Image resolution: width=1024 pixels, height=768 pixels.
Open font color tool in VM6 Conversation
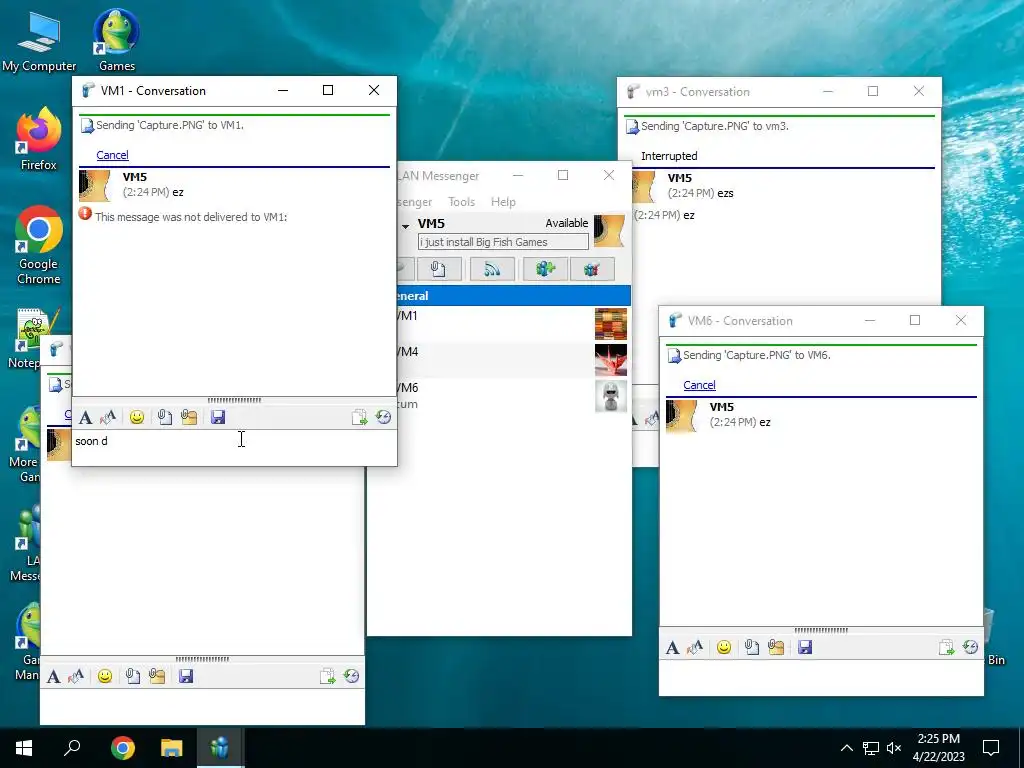(x=695, y=647)
